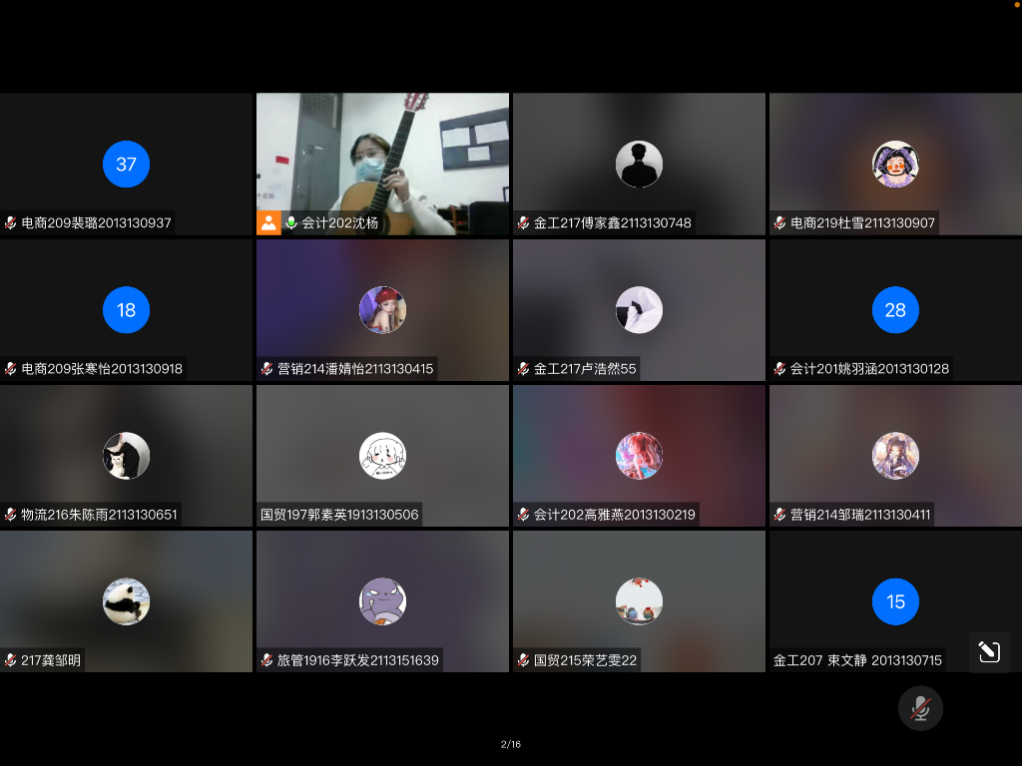Click the blue 28 avatar circle

896,310
